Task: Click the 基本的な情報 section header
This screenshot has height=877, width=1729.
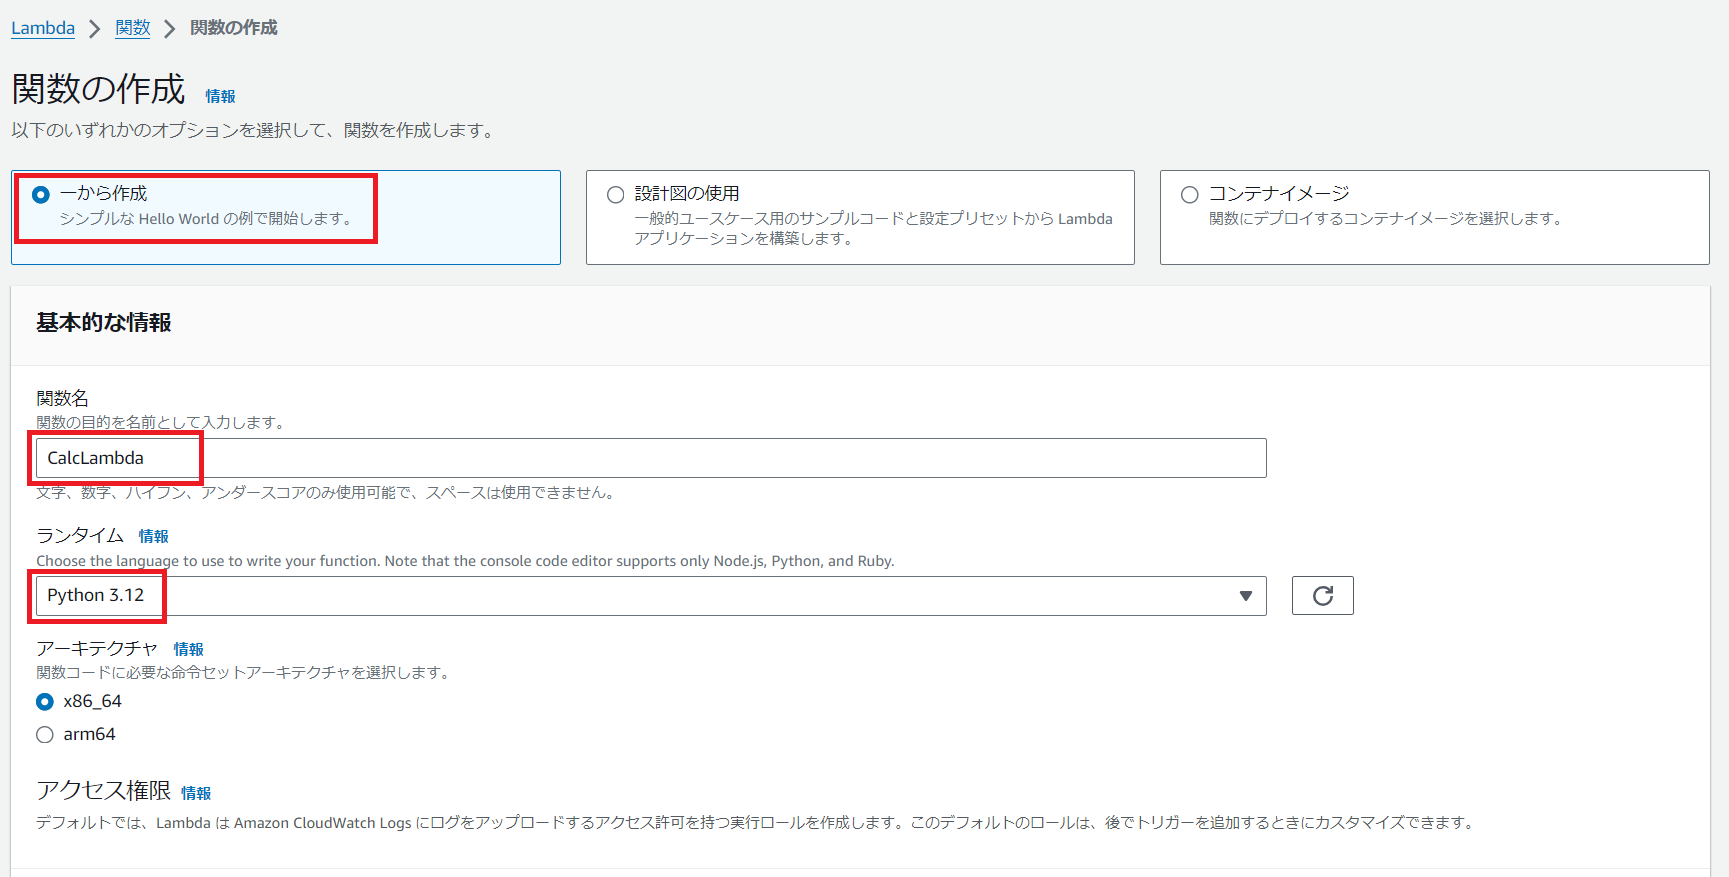Action: pos(104,323)
